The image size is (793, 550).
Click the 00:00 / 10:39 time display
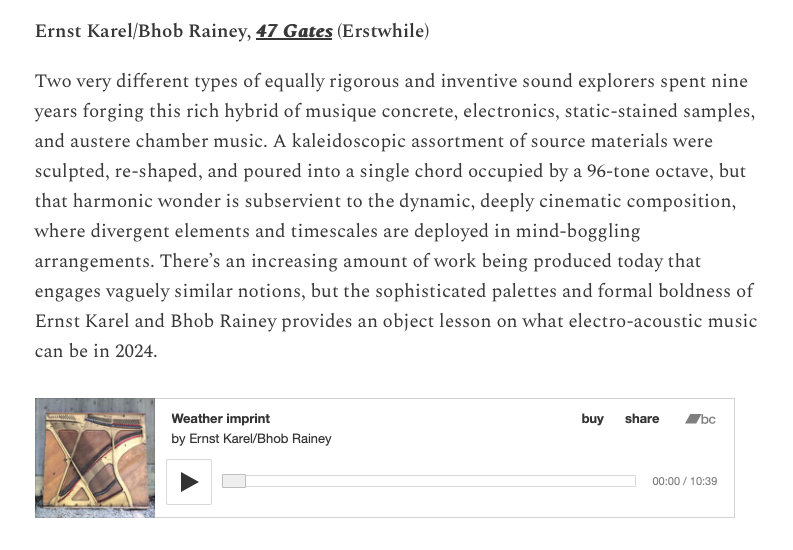684,481
